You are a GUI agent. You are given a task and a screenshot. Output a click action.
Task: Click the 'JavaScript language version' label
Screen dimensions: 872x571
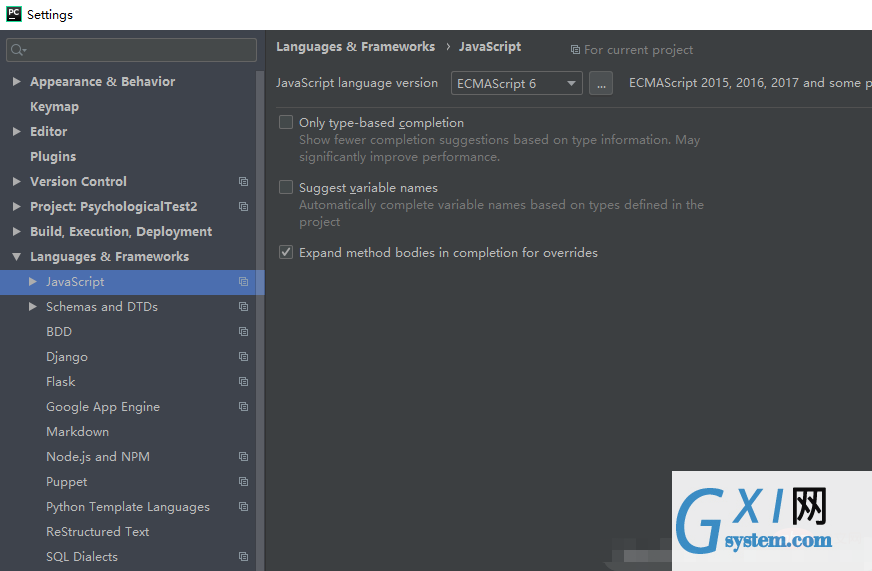click(x=357, y=83)
